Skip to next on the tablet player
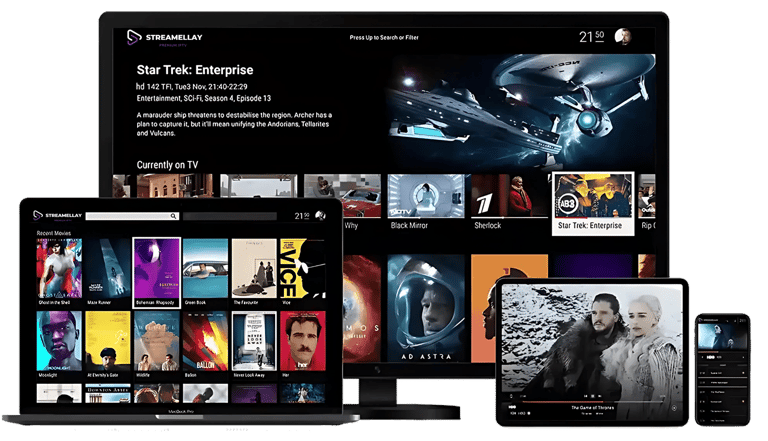This screenshot has height=441, width=768. coord(600,396)
